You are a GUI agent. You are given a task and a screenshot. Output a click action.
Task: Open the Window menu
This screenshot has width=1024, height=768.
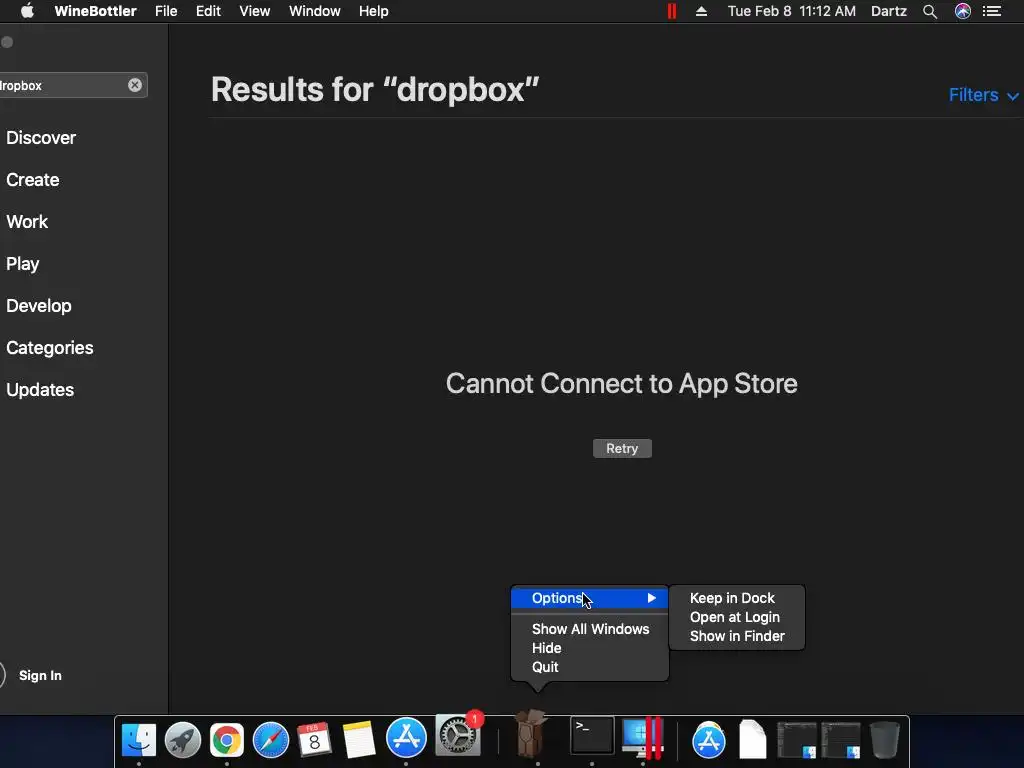[315, 11]
